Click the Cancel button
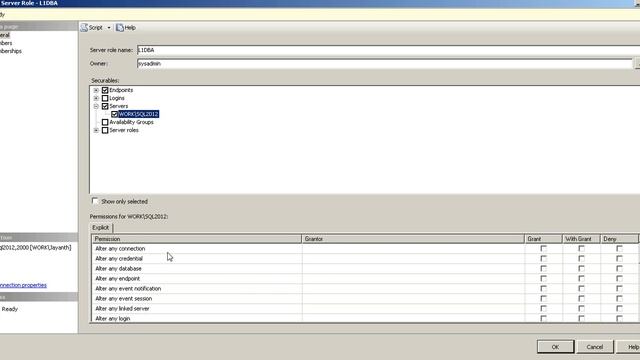The image size is (640, 360). point(595,347)
